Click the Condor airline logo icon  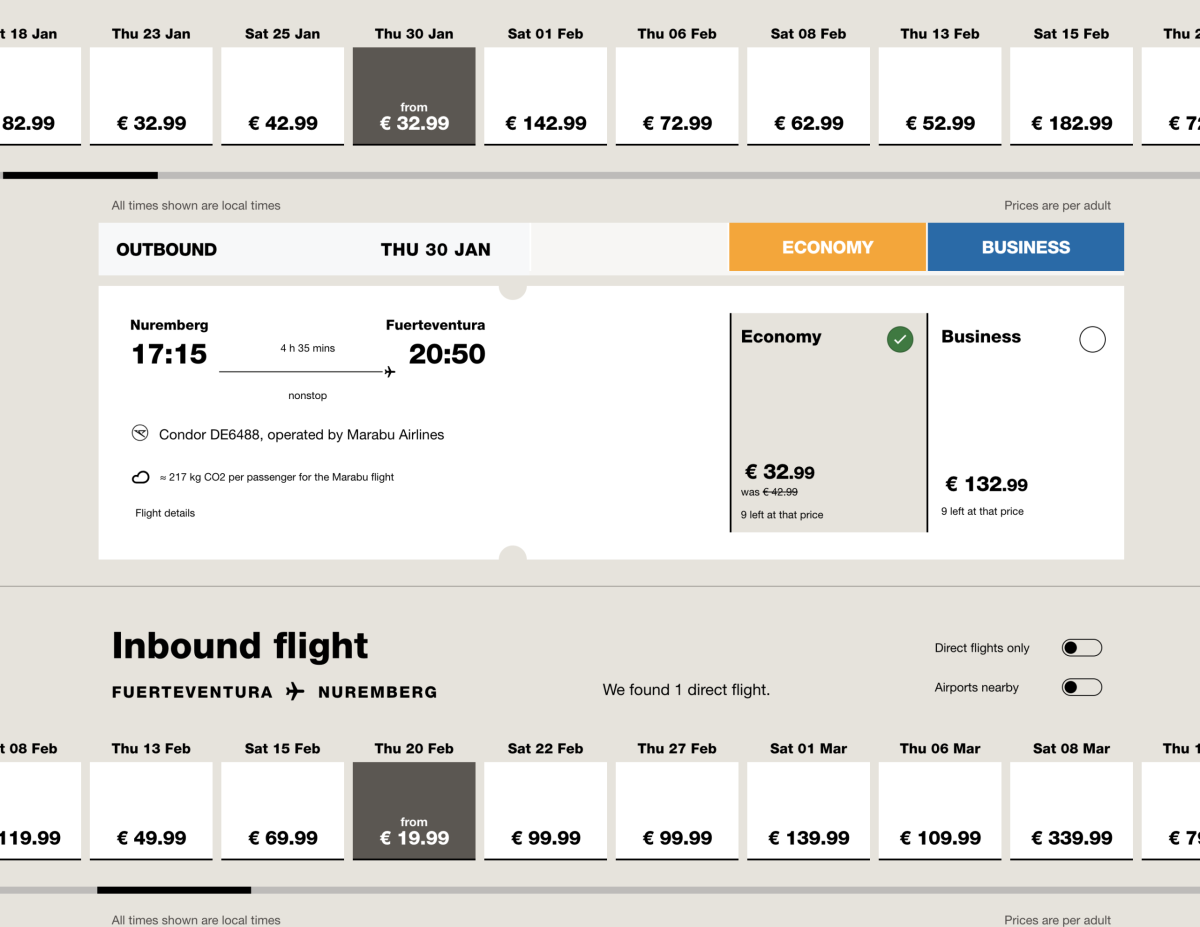point(140,433)
